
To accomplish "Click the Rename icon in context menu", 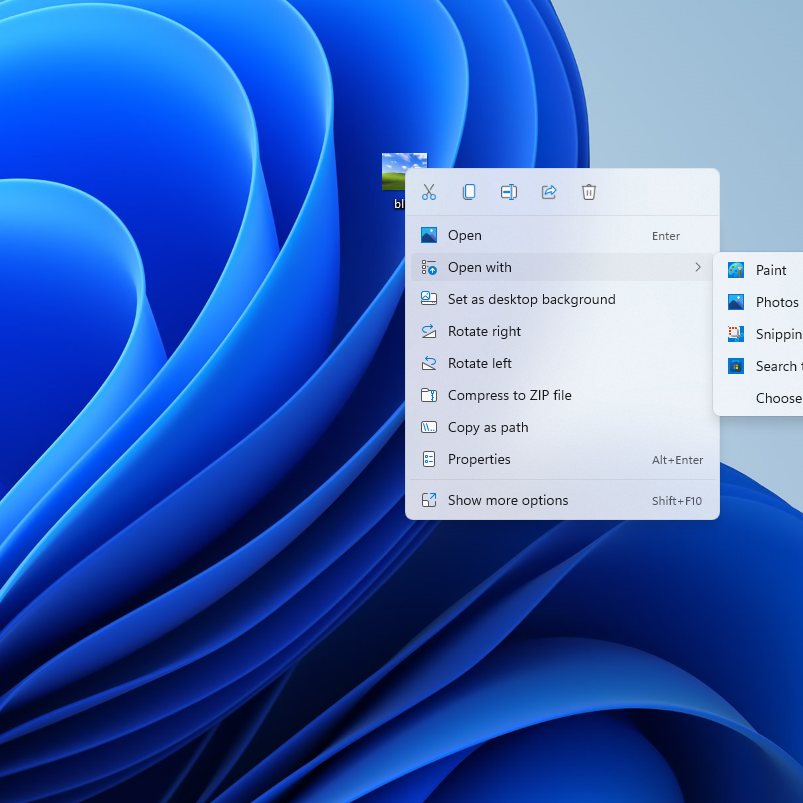I will [509, 192].
